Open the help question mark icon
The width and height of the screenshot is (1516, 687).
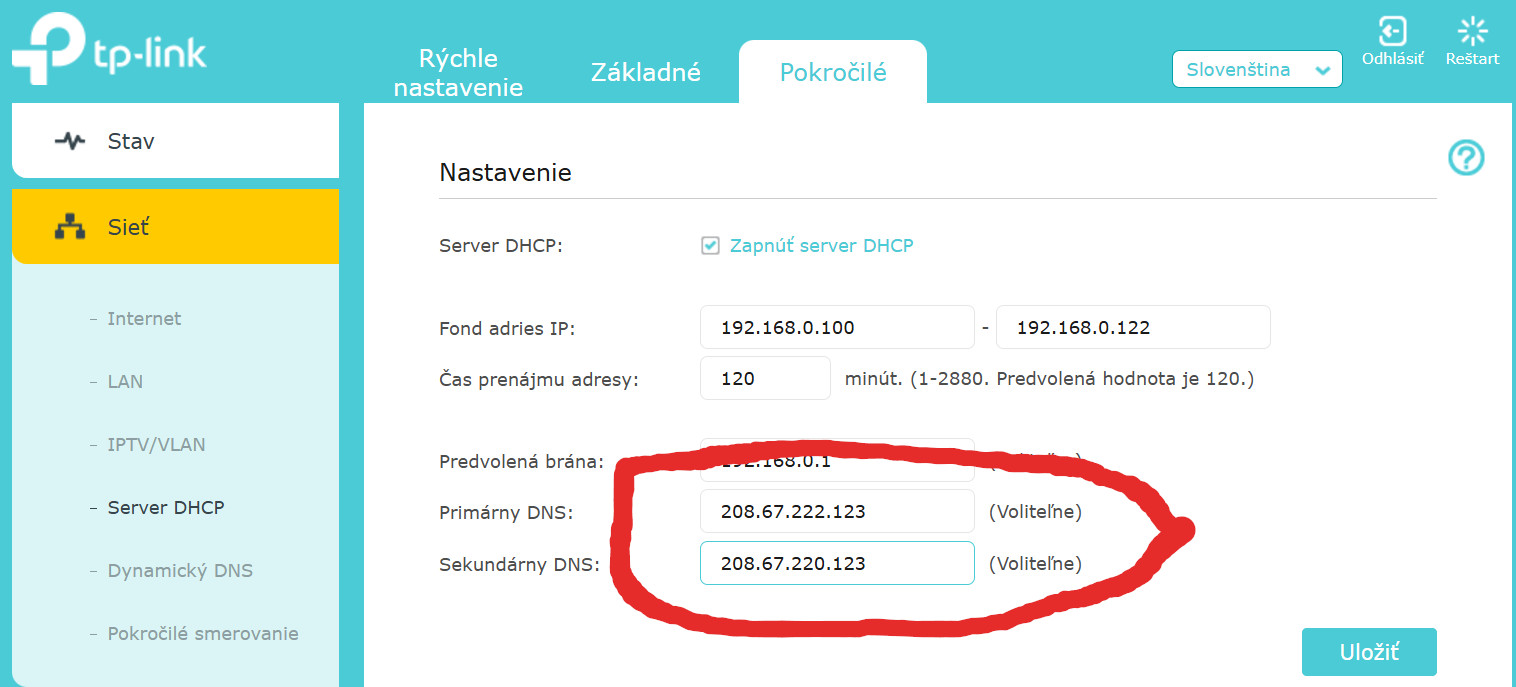pyautogui.click(x=1466, y=158)
